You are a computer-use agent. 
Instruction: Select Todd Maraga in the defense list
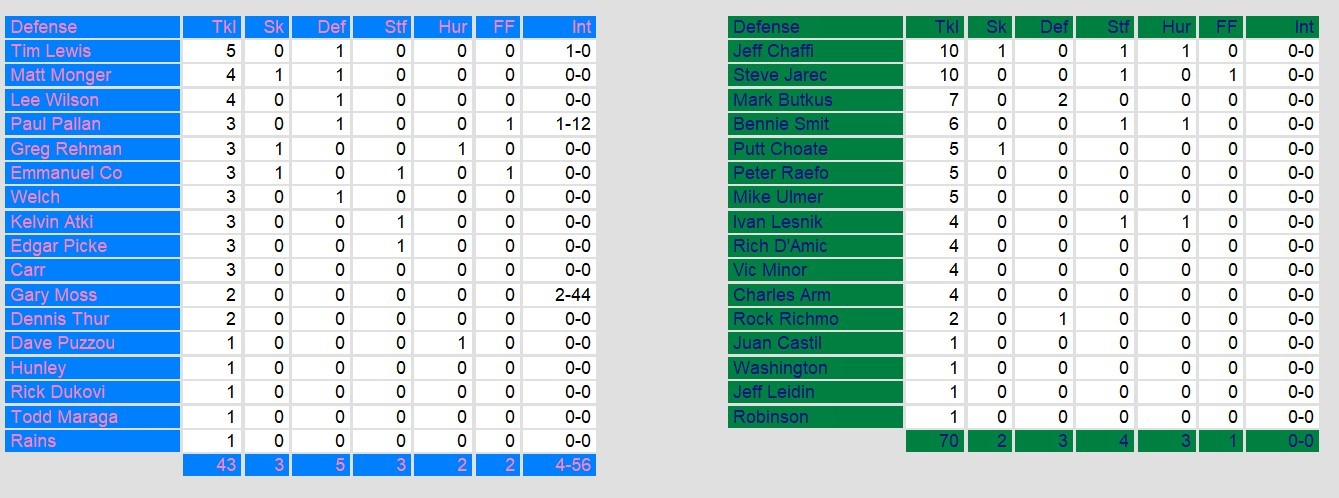click(x=64, y=417)
